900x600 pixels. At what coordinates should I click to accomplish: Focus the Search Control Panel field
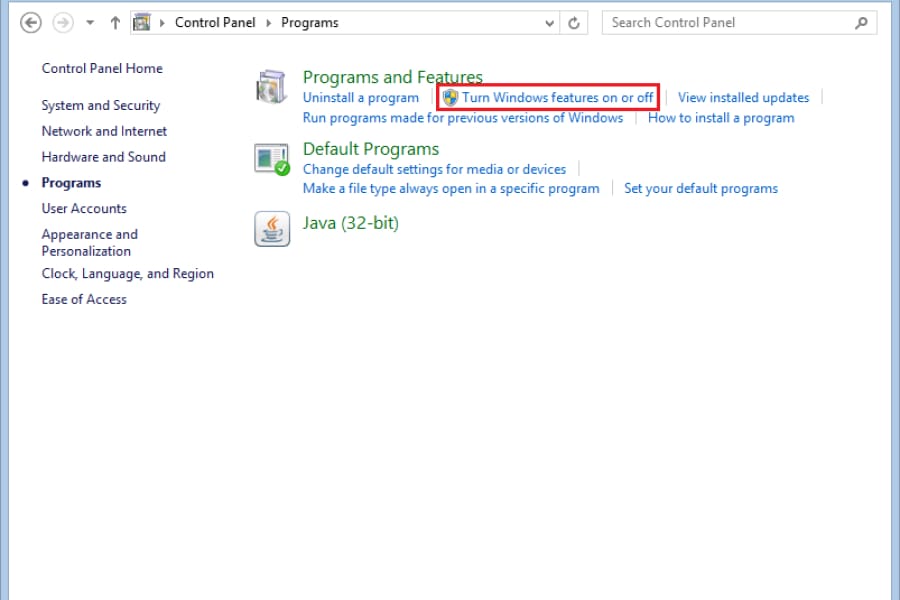click(739, 22)
